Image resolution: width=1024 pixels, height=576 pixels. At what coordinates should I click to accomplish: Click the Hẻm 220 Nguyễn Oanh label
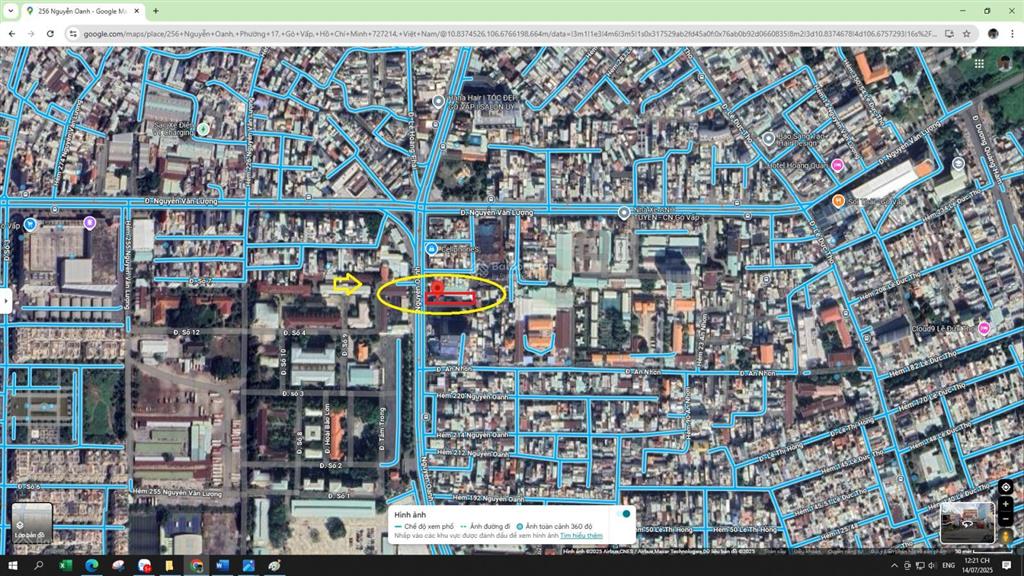point(472,396)
